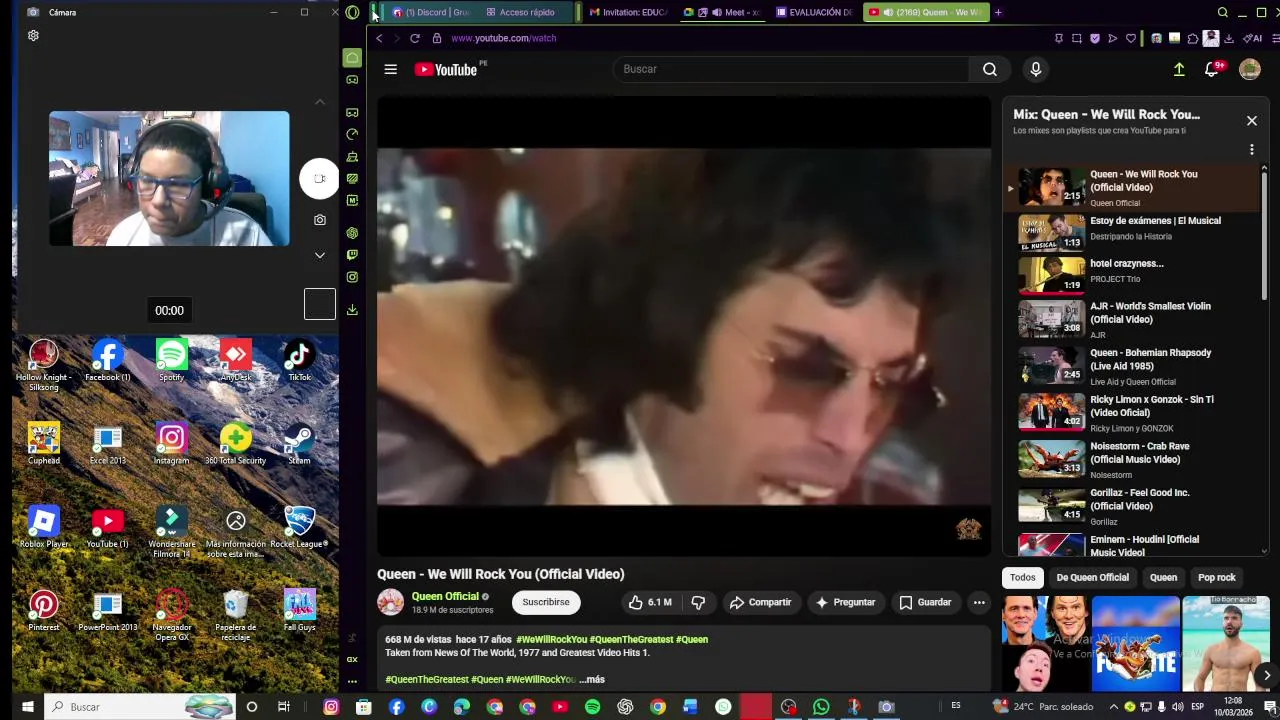The height and width of the screenshot is (720, 1280).
Task: Open the Steam desktop shortcut
Action: click(299, 445)
